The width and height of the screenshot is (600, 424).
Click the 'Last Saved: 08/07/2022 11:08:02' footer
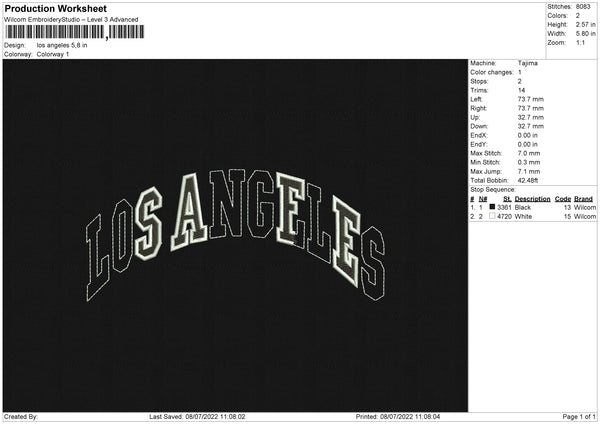tap(197, 417)
